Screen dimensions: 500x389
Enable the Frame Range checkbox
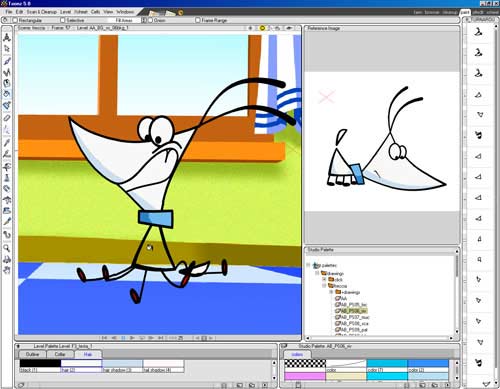(x=198, y=20)
